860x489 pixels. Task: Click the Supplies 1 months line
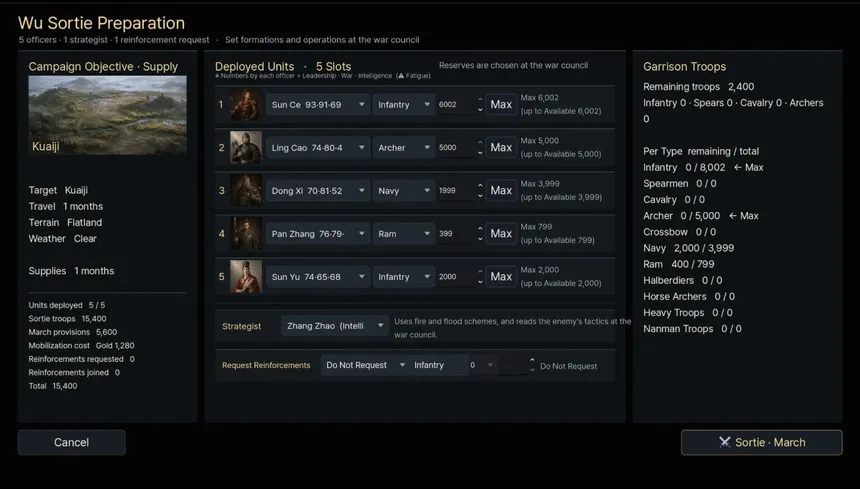(71, 271)
